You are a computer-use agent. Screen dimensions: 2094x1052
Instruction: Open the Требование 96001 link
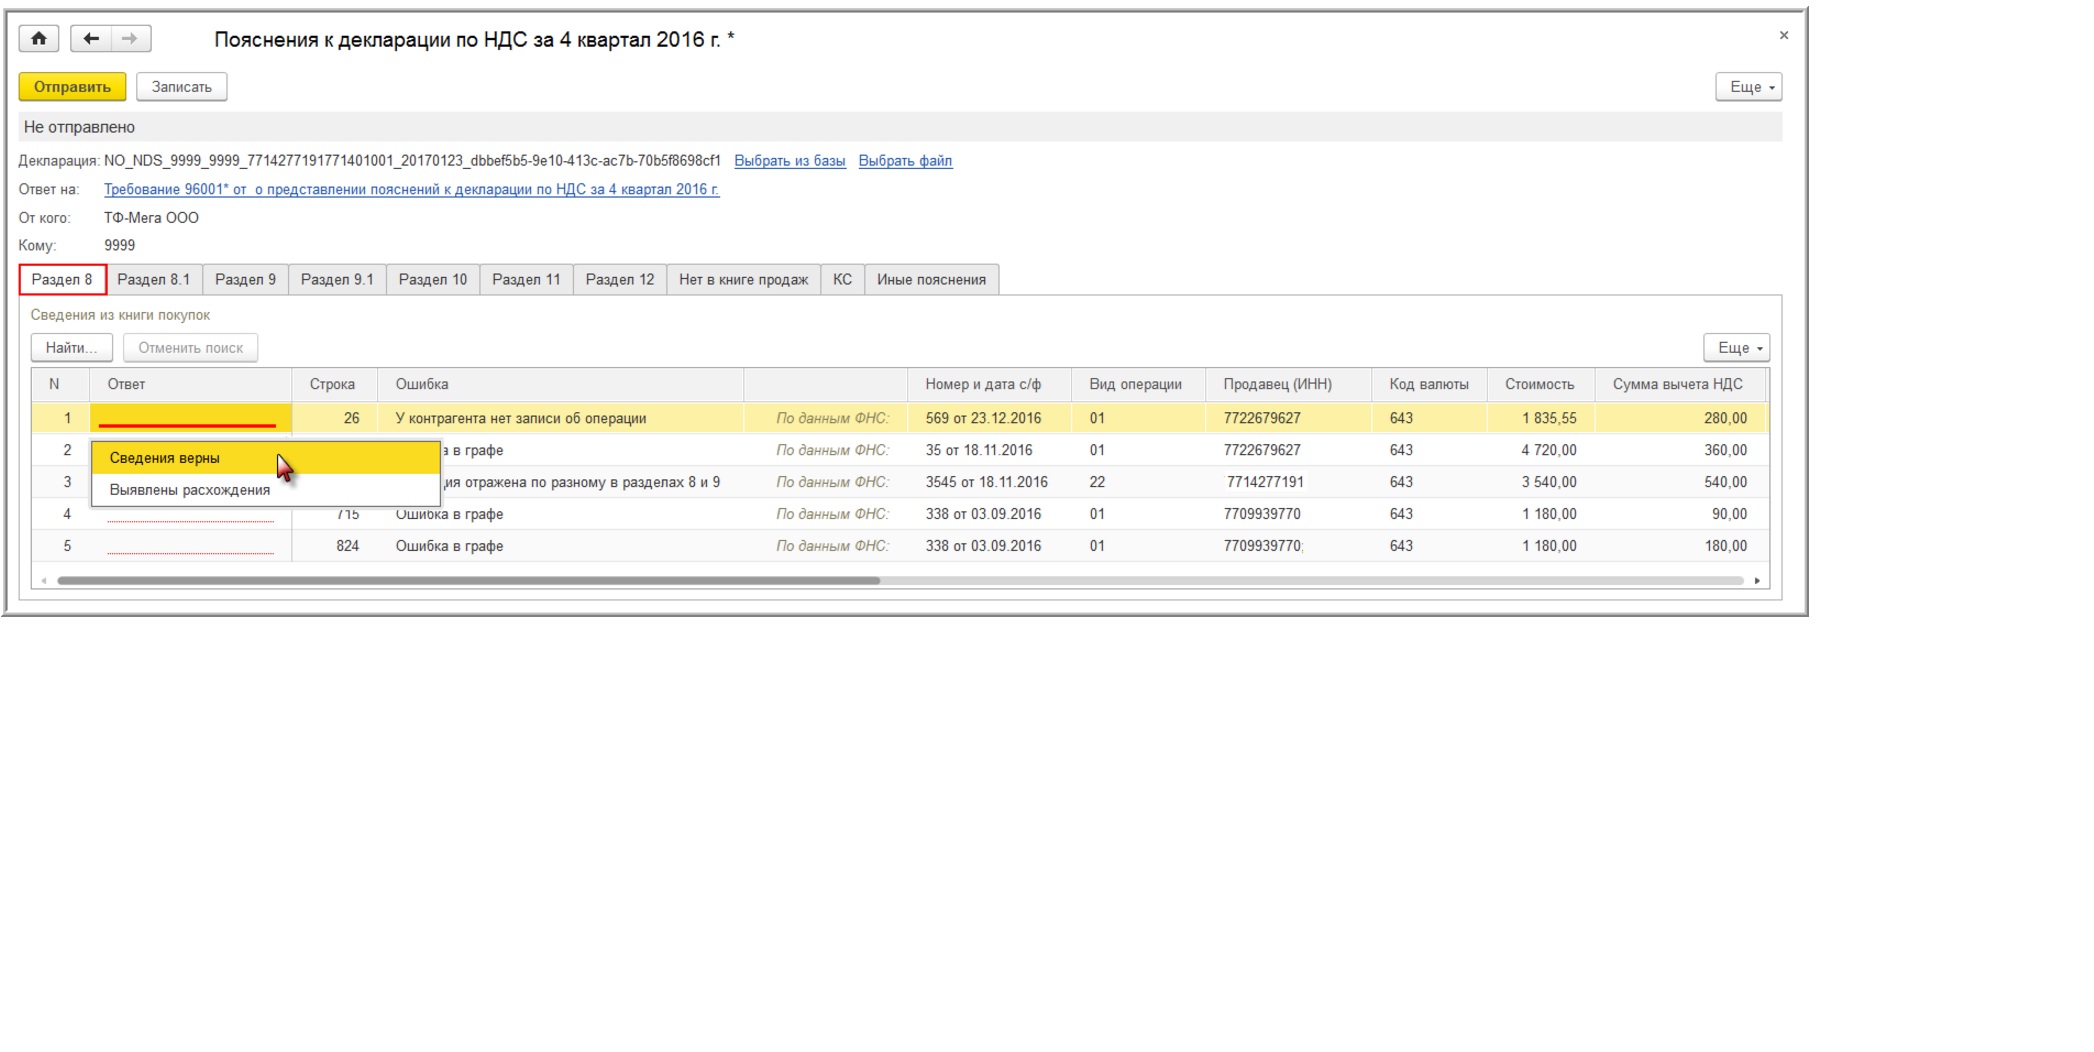411,189
